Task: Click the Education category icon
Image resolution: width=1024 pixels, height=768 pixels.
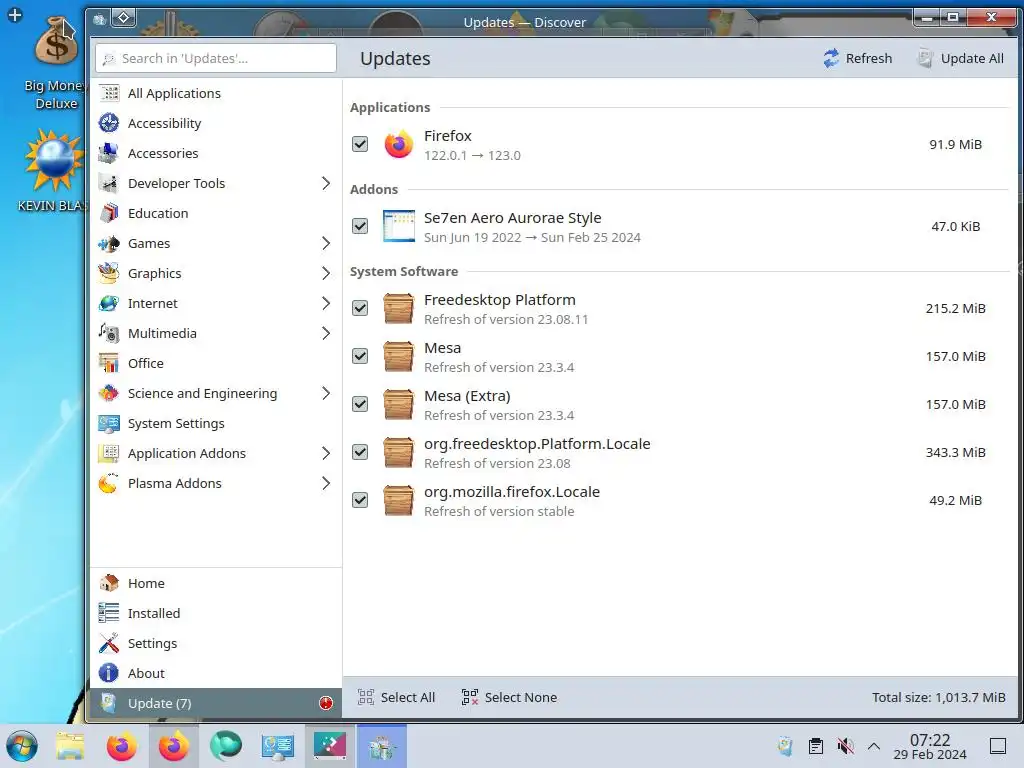Action: coord(108,213)
